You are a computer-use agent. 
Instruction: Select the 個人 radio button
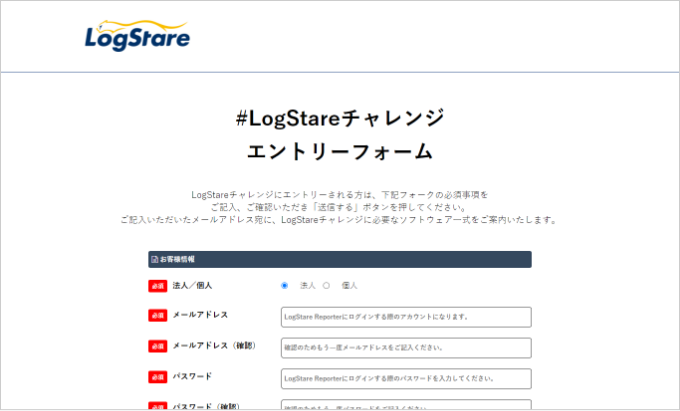326,286
